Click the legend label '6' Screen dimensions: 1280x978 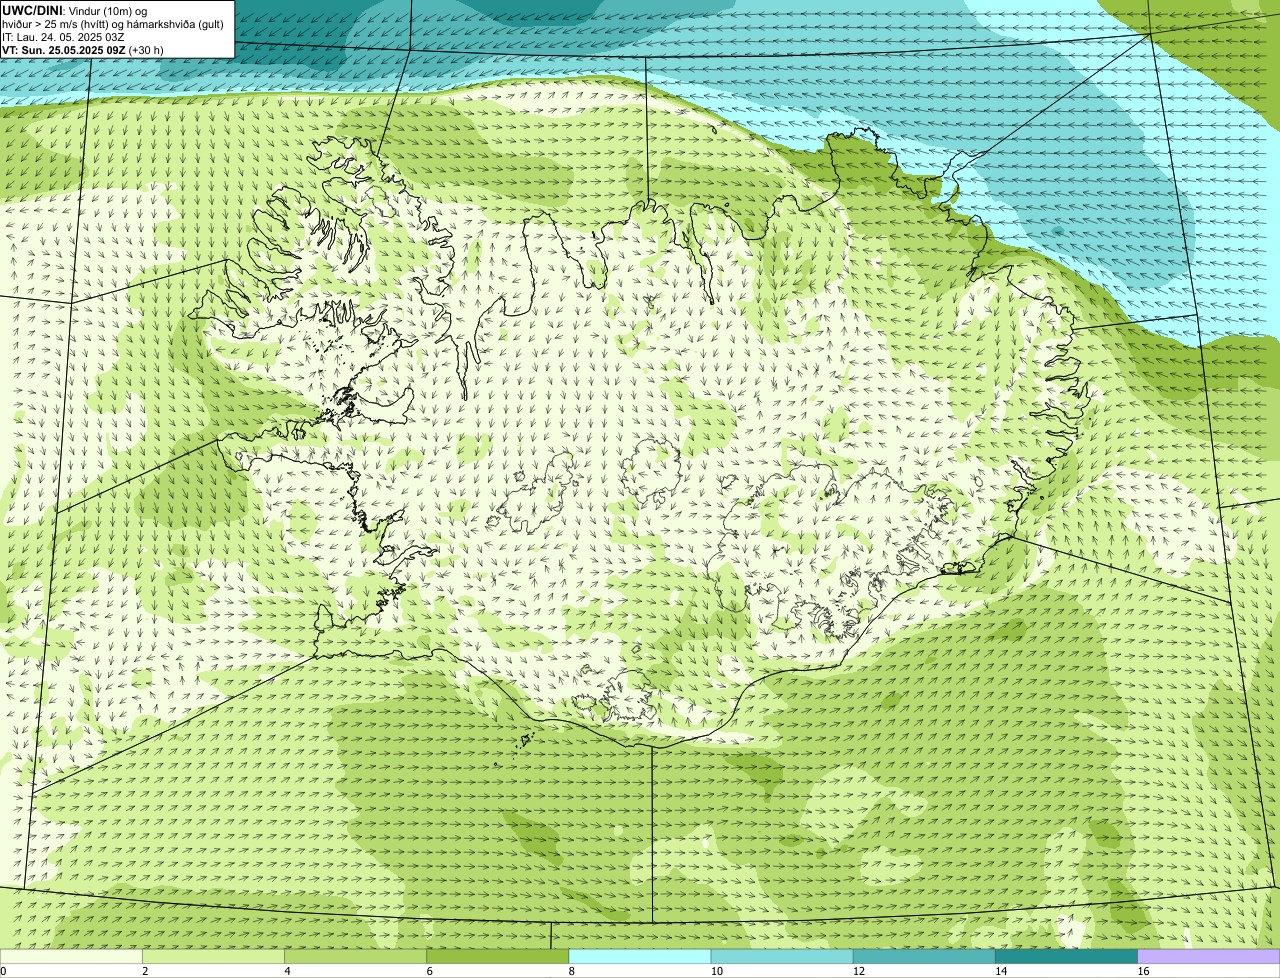(x=429, y=971)
